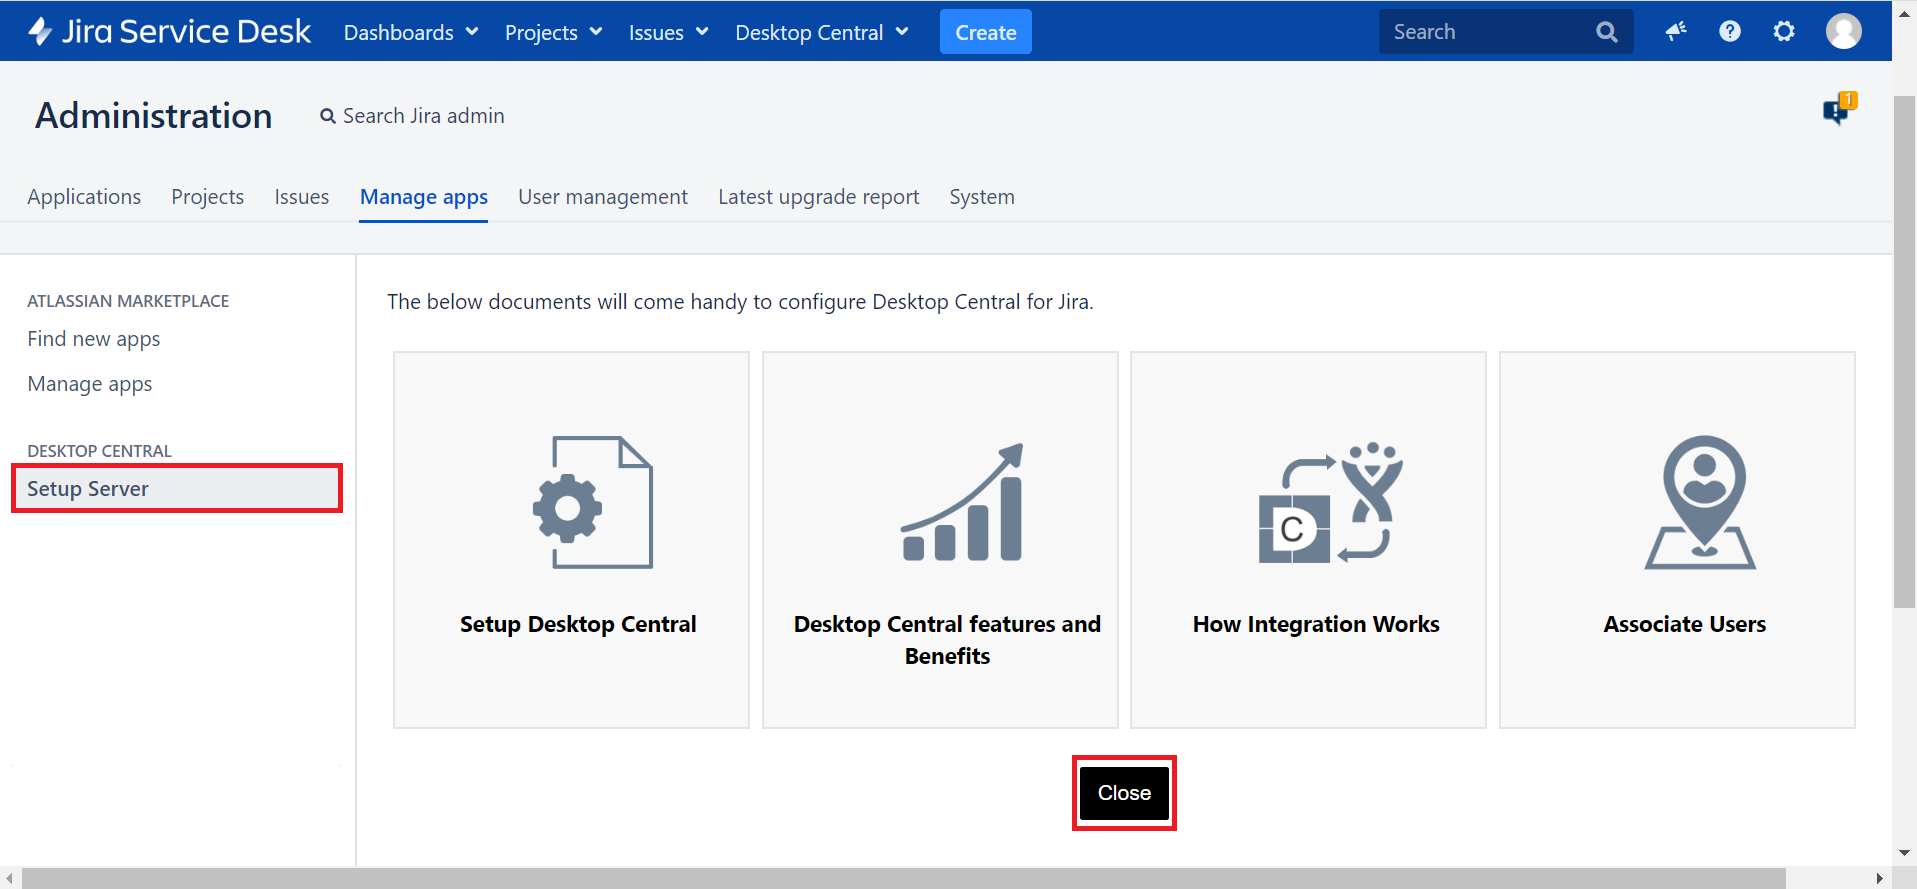Click the DESKTOP CENTRAL section label
The image size is (1917, 889).
pos(100,451)
